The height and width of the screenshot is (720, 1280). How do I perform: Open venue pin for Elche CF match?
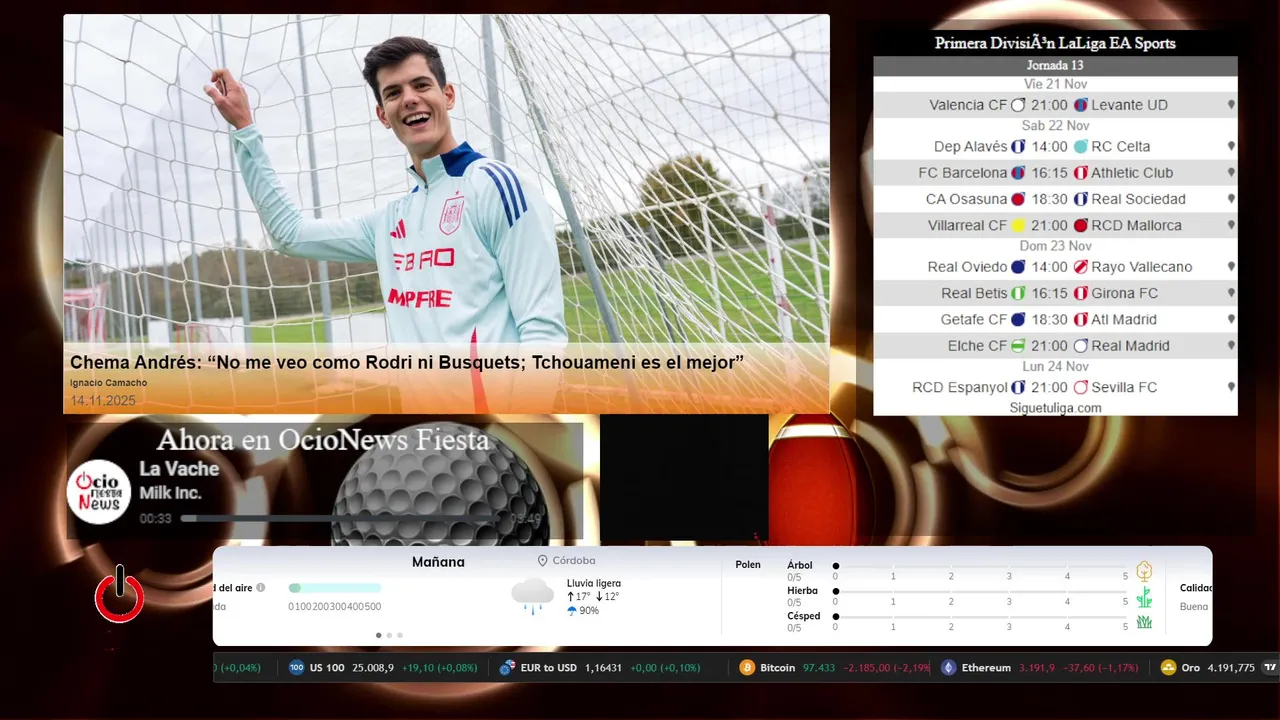pos(1231,346)
